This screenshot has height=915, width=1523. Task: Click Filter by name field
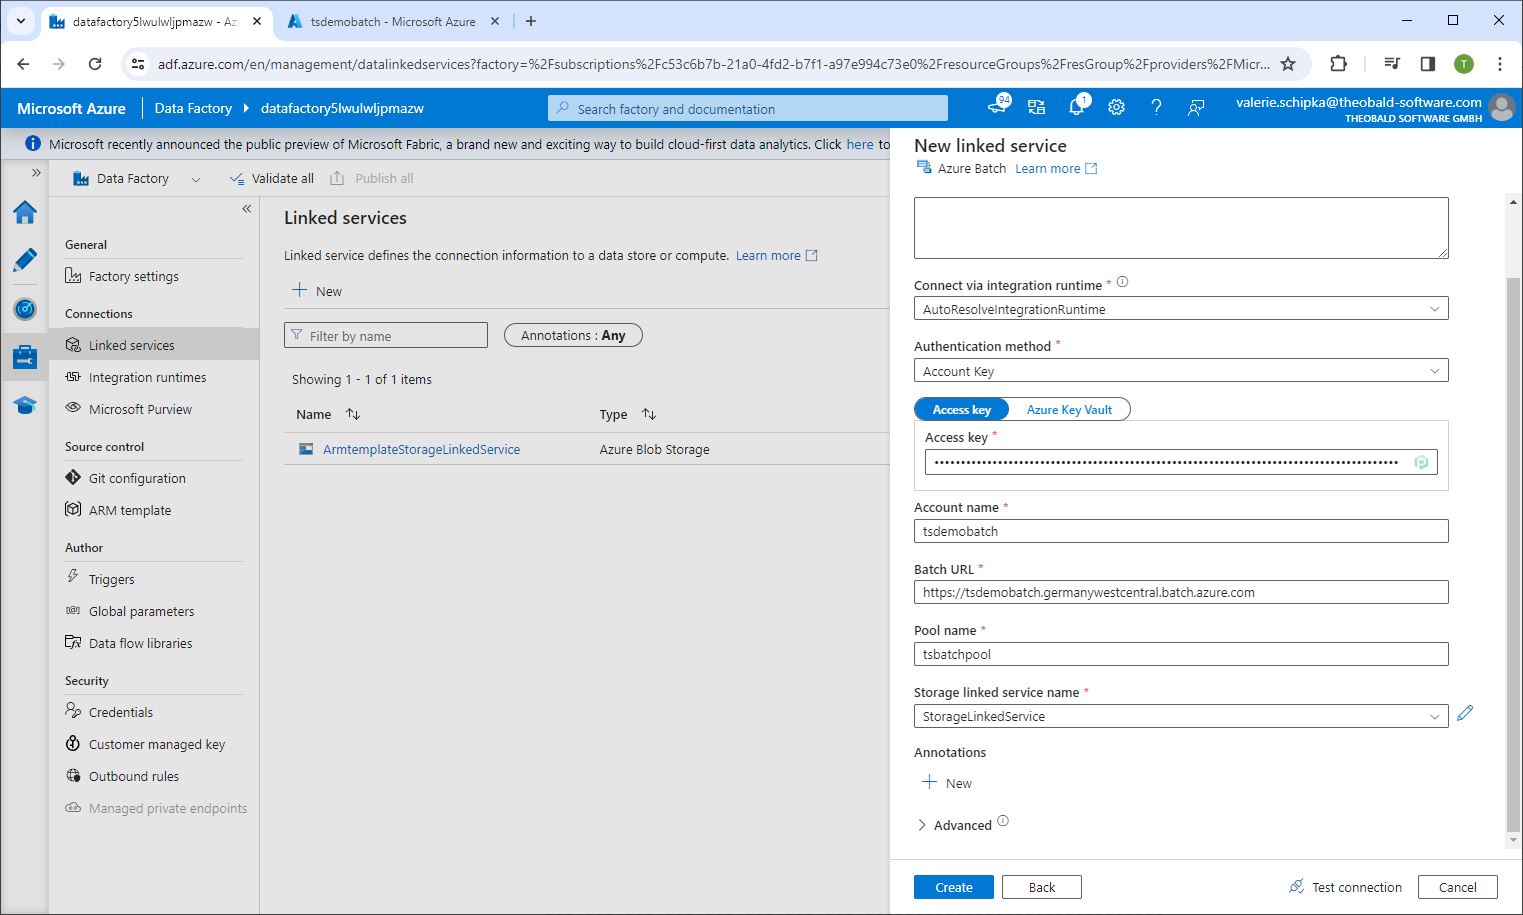(386, 335)
